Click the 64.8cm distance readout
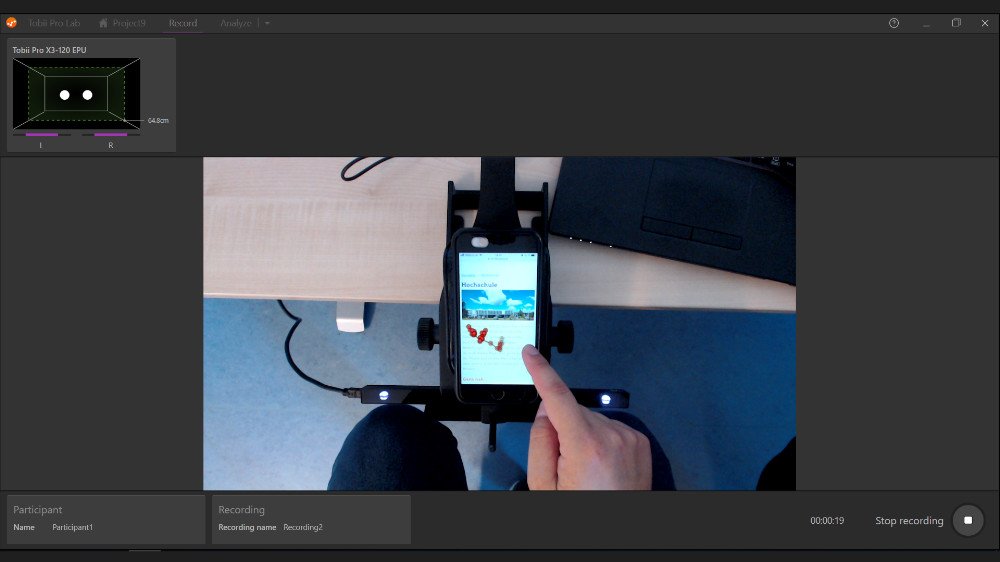Screen dimensions: 1000x562 pyautogui.click(x=158, y=121)
